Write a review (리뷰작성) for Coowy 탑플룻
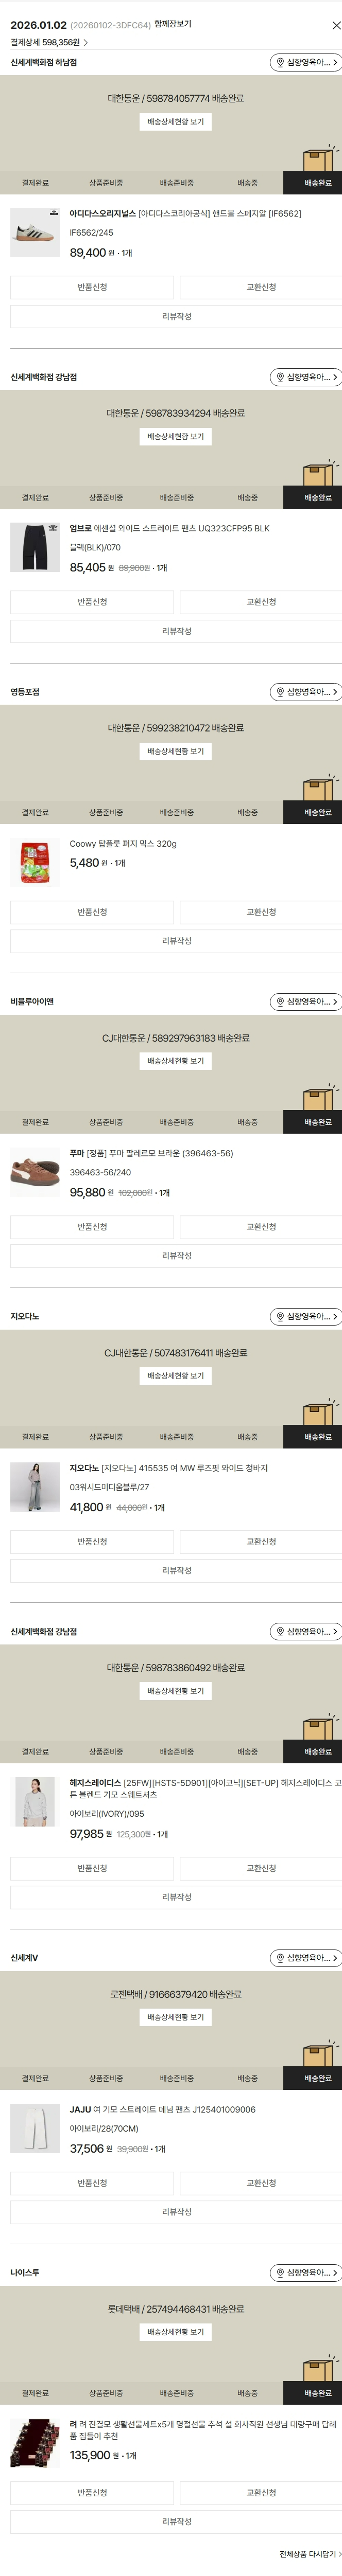This screenshot has height=2576, width=342. click(x=176, y=941)
